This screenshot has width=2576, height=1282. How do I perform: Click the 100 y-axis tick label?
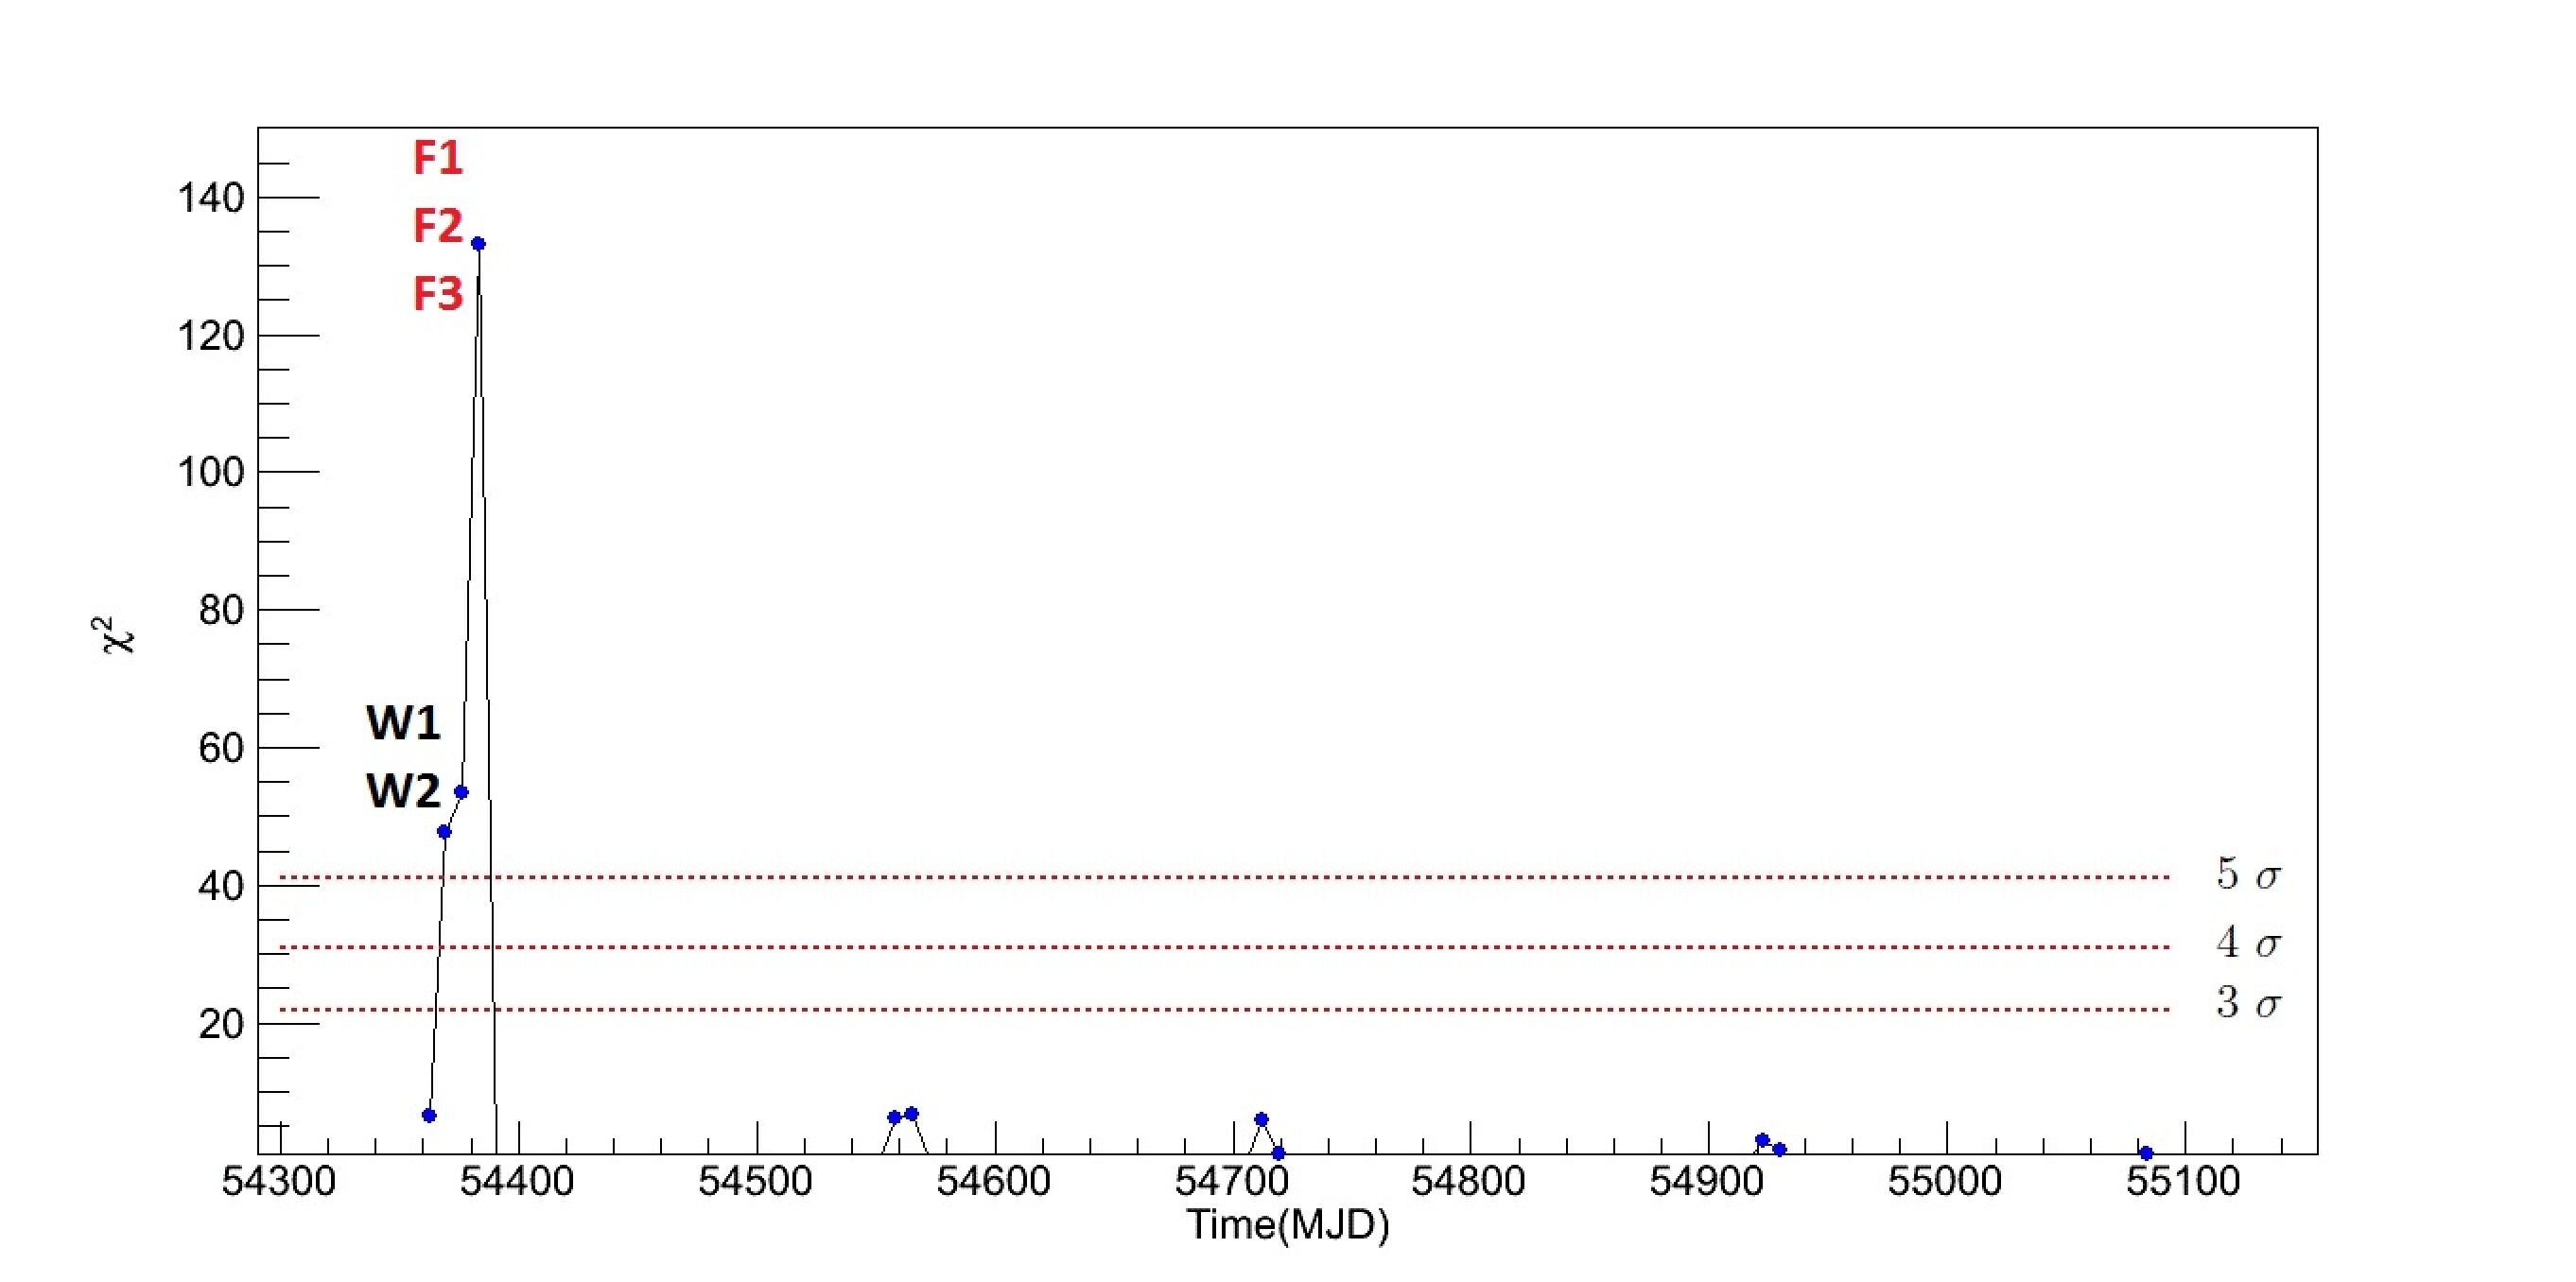(x=211, y=472)
